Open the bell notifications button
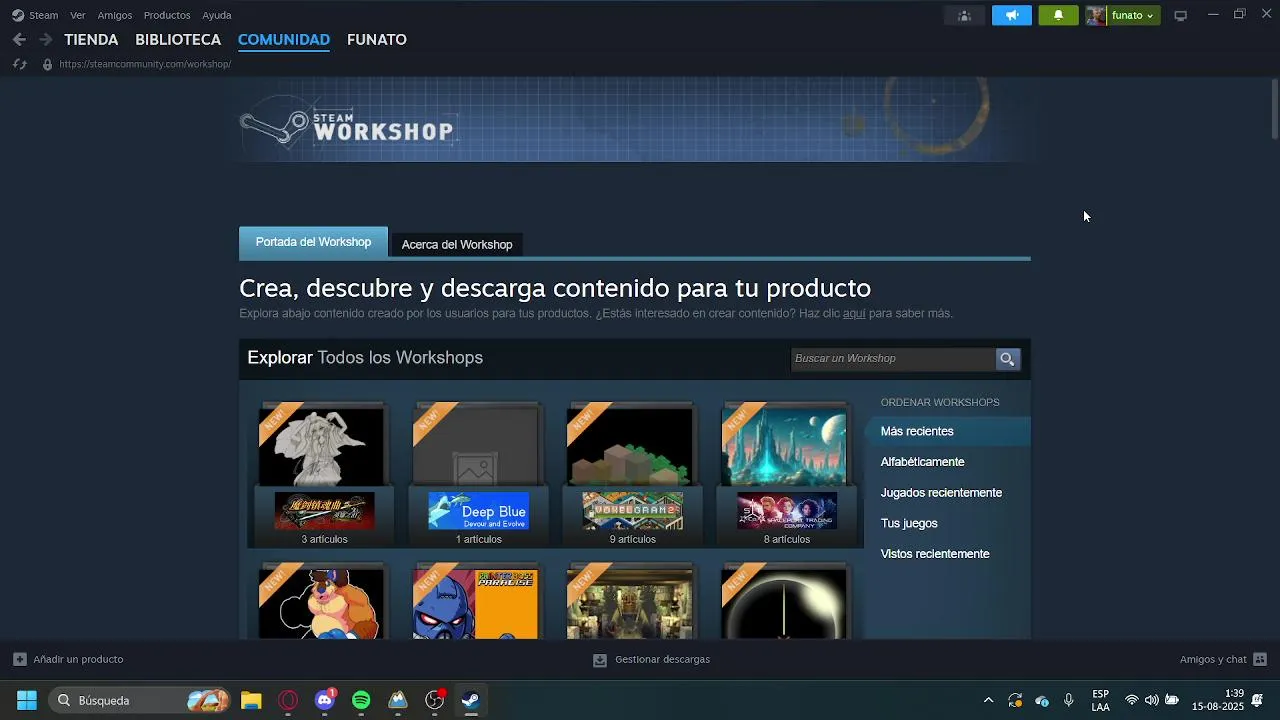This screenshot has height=720, width=1280. (x=1058, y=15)
